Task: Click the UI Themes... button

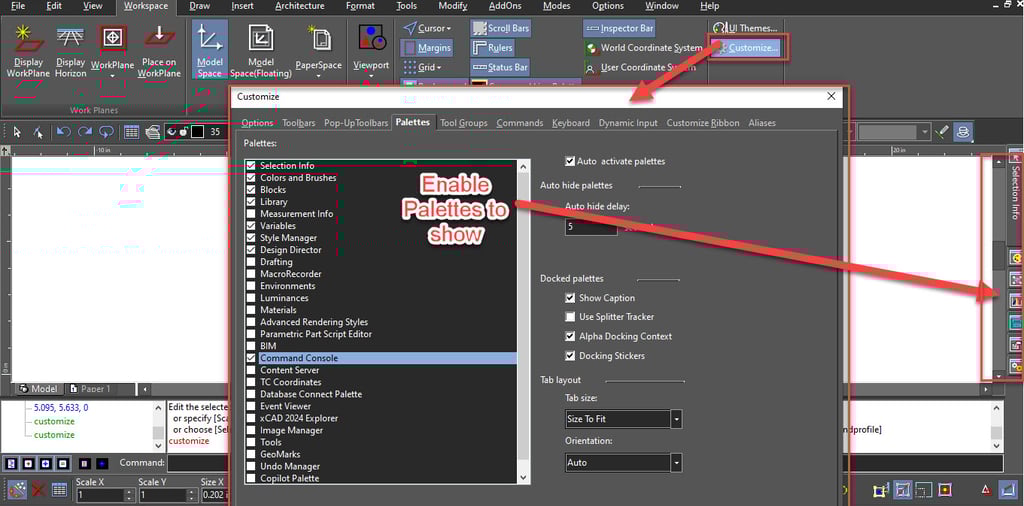Action: [745, 29]
